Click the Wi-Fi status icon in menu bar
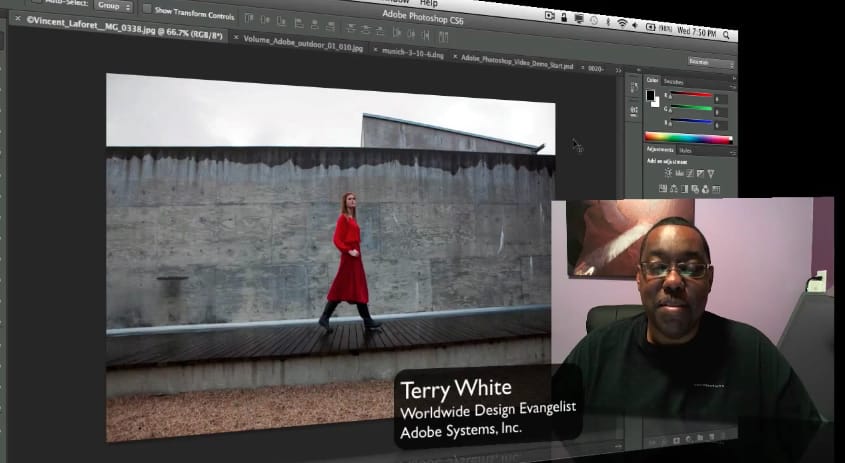Viewport: 845px width, 463px height. tap(622, 23)
